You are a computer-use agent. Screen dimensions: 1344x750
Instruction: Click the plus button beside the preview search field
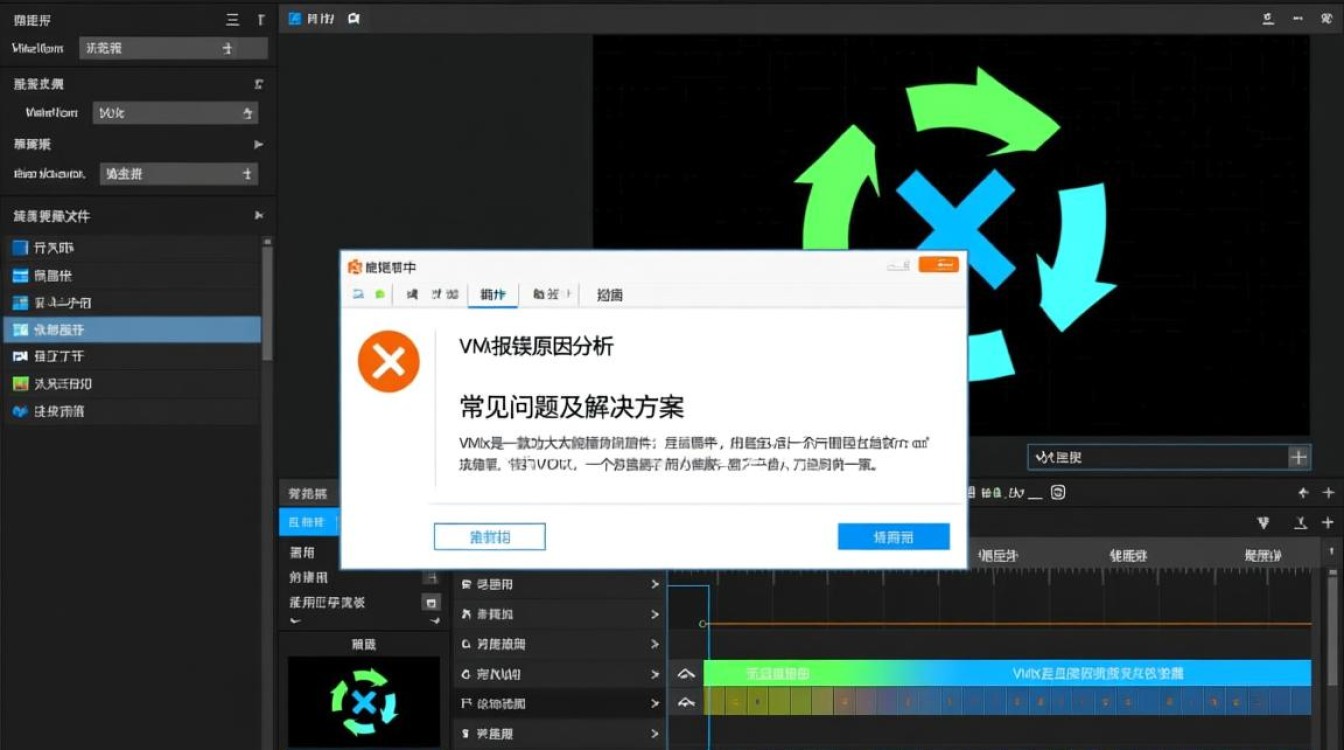(1298, 457)
